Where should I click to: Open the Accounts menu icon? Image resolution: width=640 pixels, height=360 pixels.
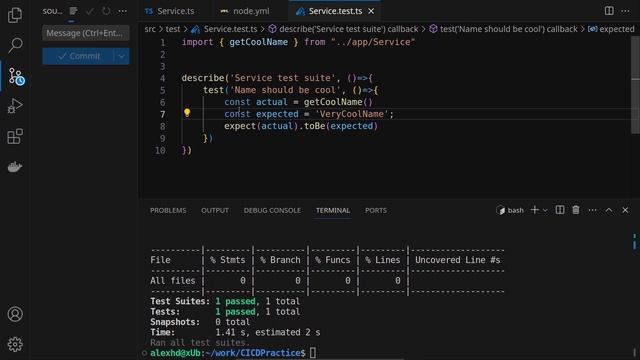15,314
